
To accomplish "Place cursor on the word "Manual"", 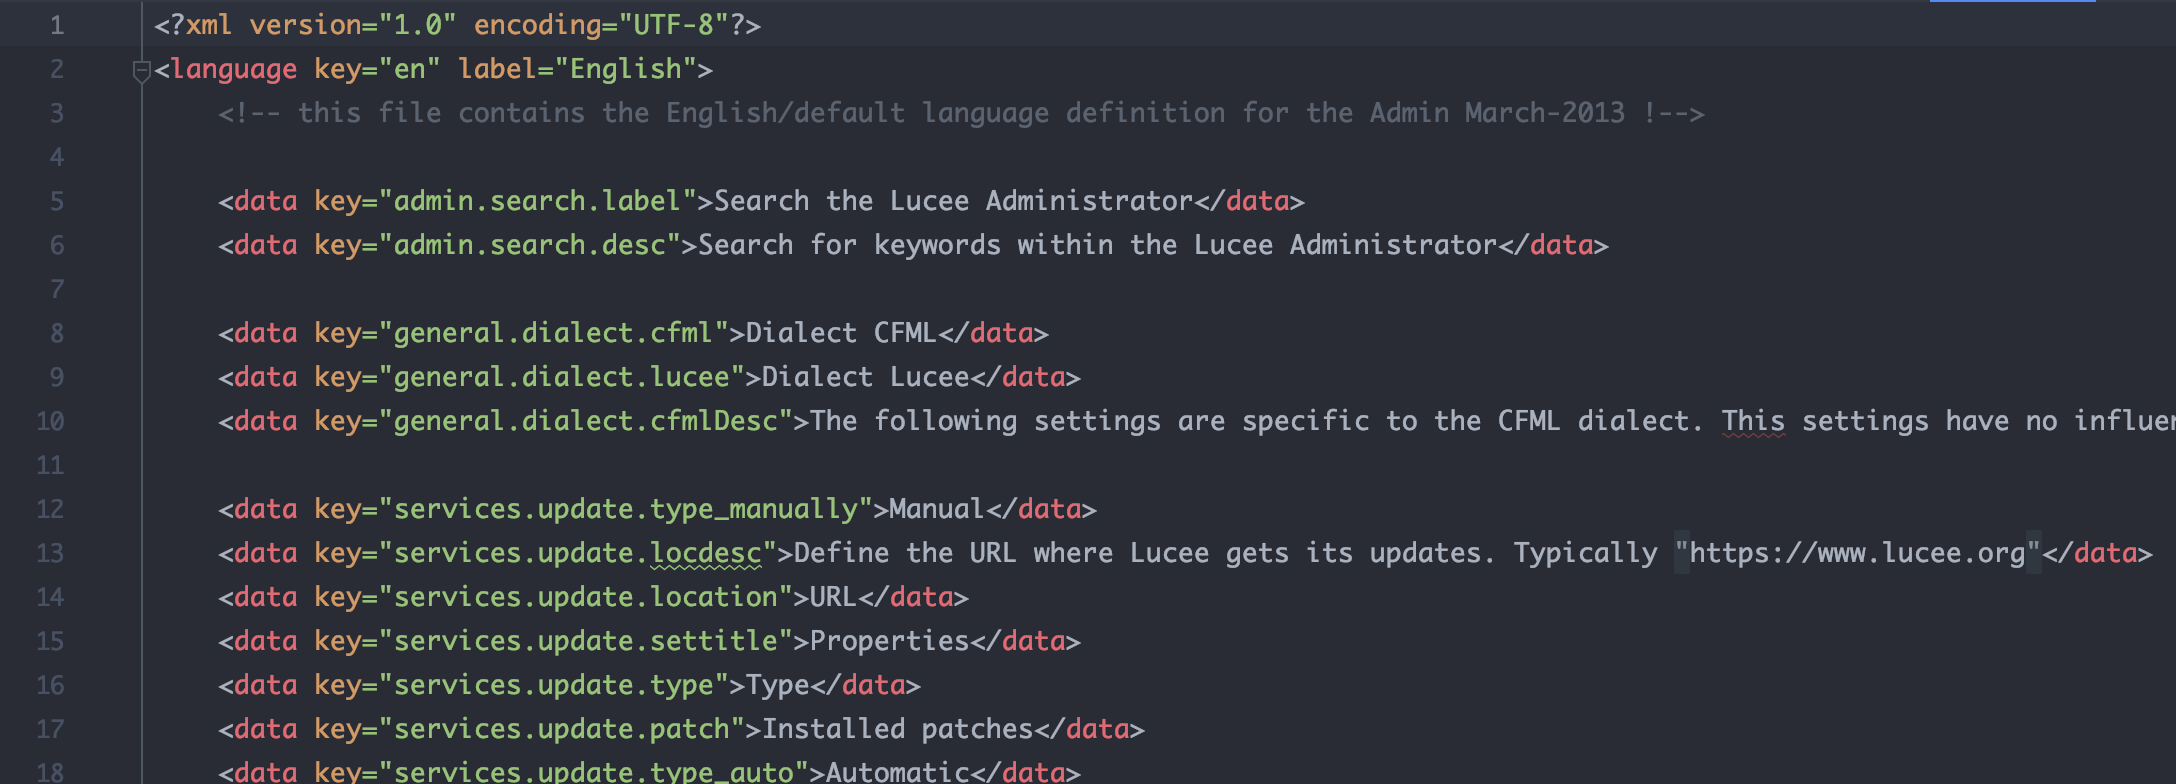I will click(937, 509).
